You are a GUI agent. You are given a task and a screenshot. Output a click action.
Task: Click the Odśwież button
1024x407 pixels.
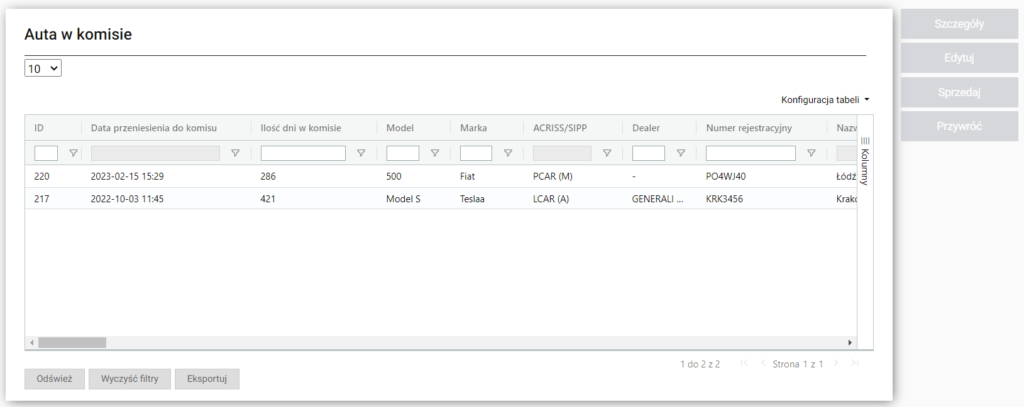[54, 379]
